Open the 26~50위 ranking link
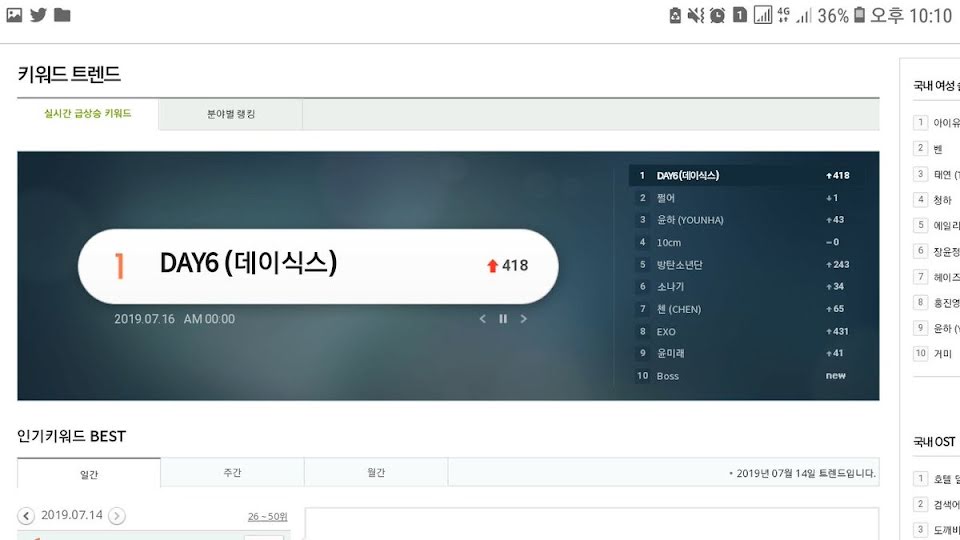Screen dimensions: 960x540 coord(268,517)
